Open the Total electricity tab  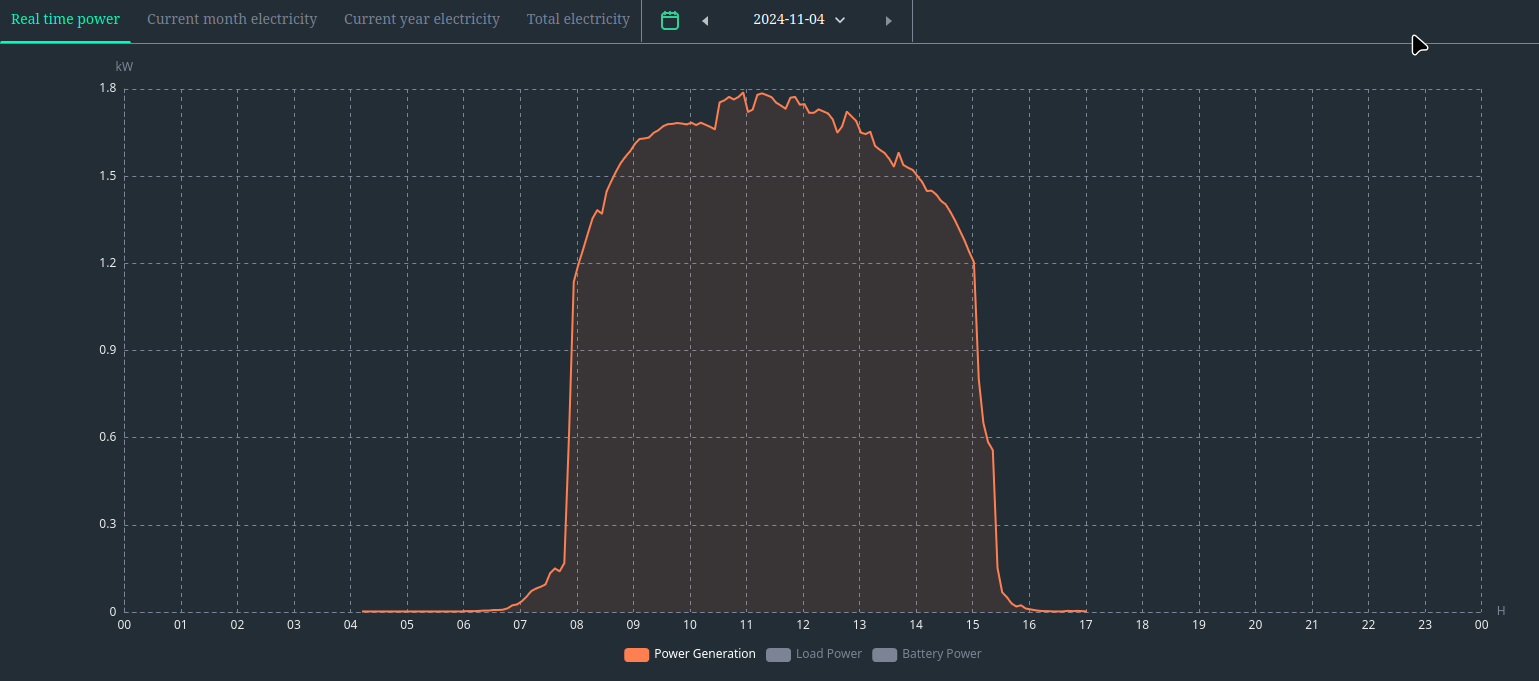coord(578,19)
